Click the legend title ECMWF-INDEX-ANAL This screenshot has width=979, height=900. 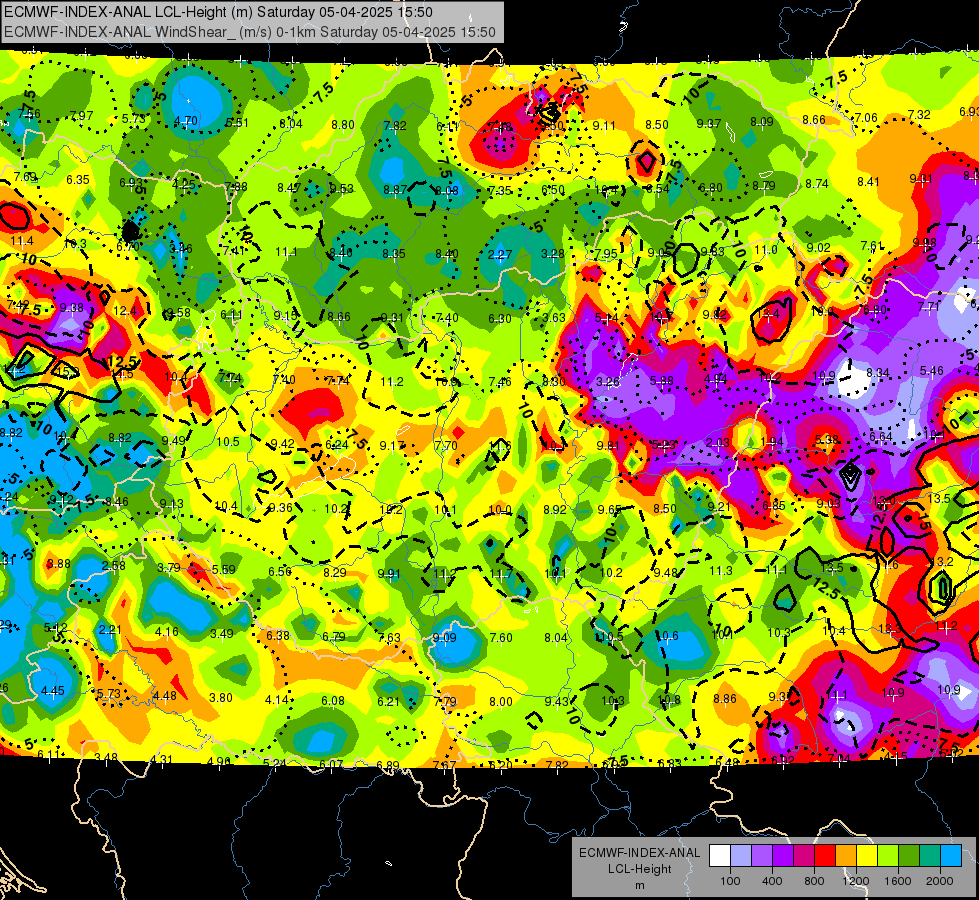click(x=639, y=853)
